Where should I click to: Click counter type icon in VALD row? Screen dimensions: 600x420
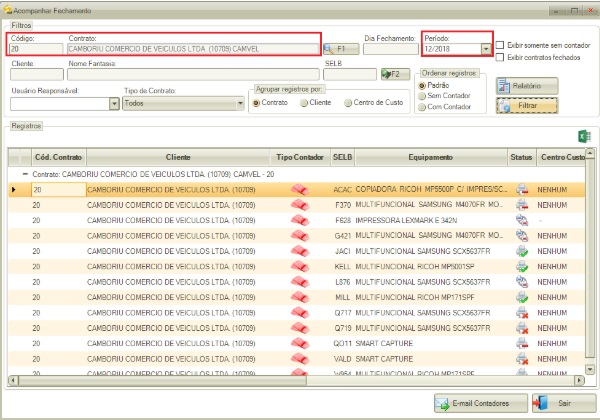[x=300, y=359]
